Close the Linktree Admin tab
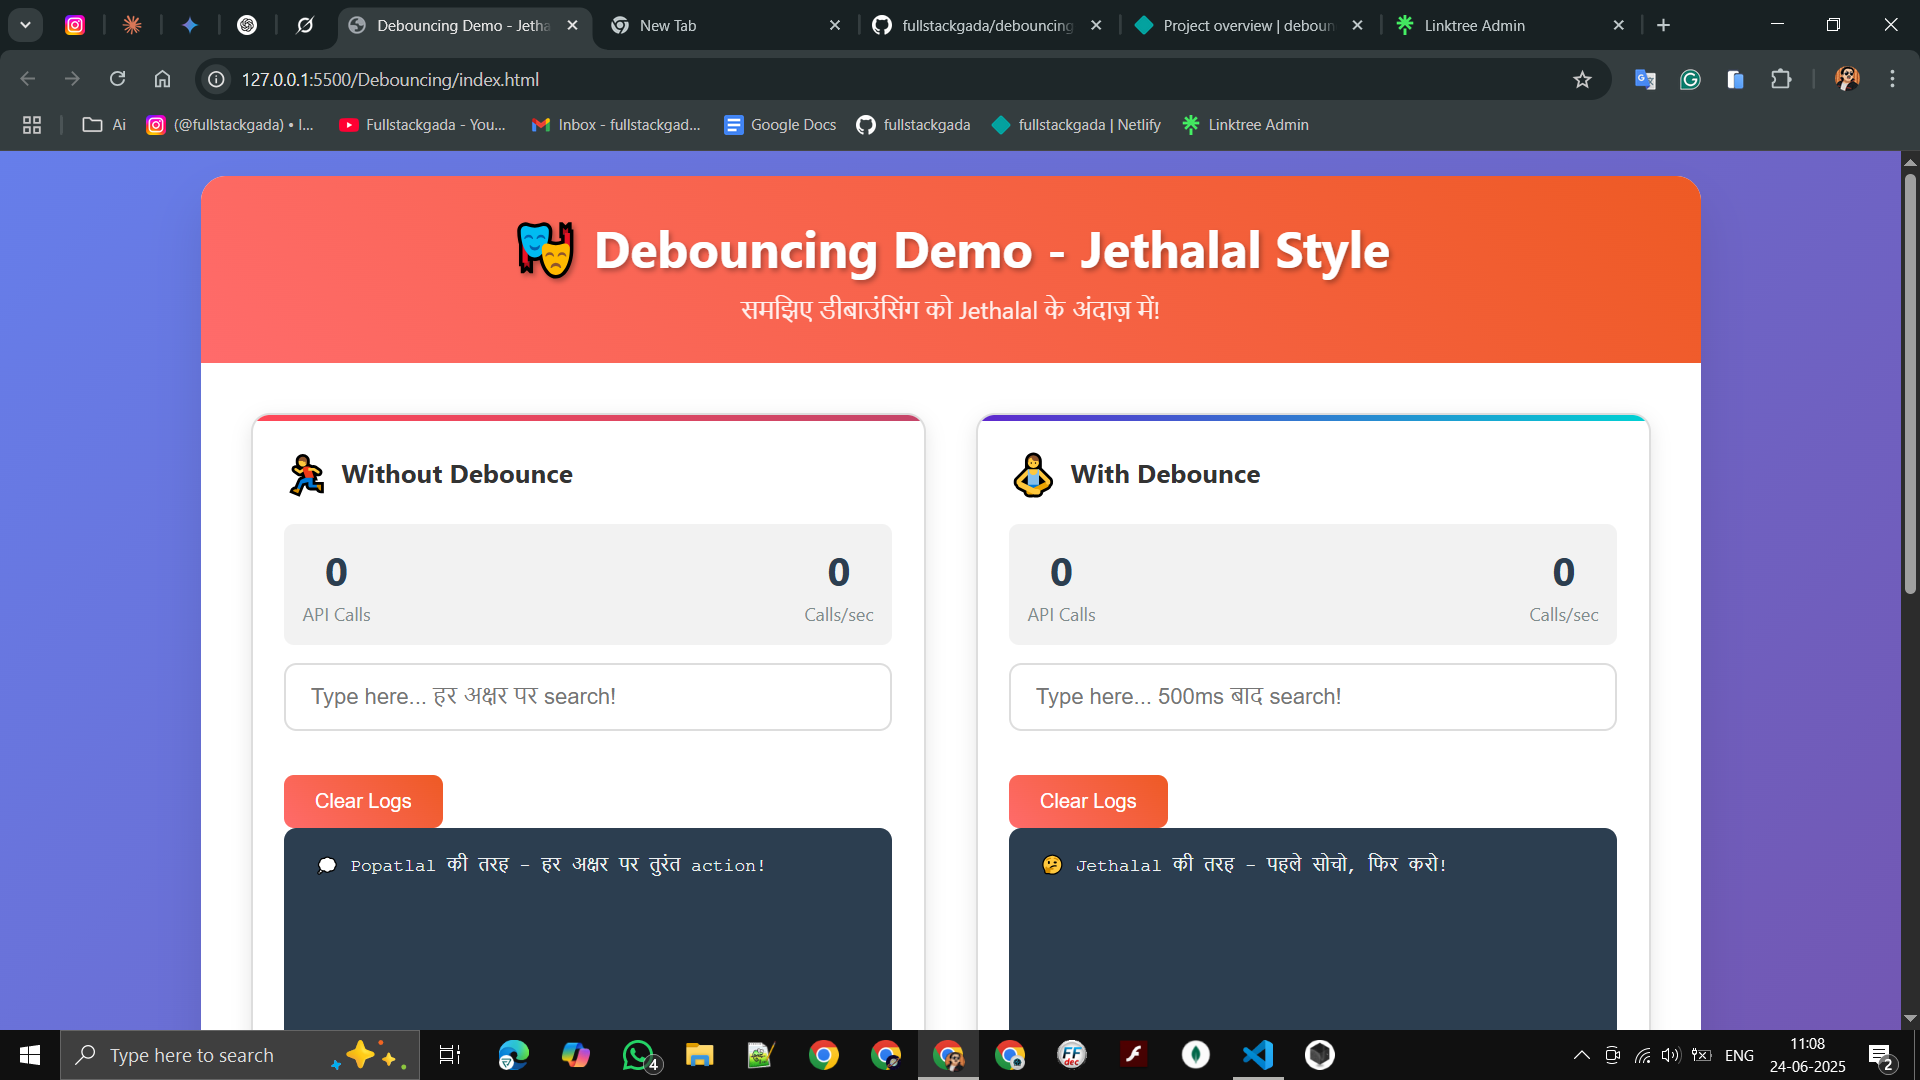 pyautogui.click(x=1619, y=25)
